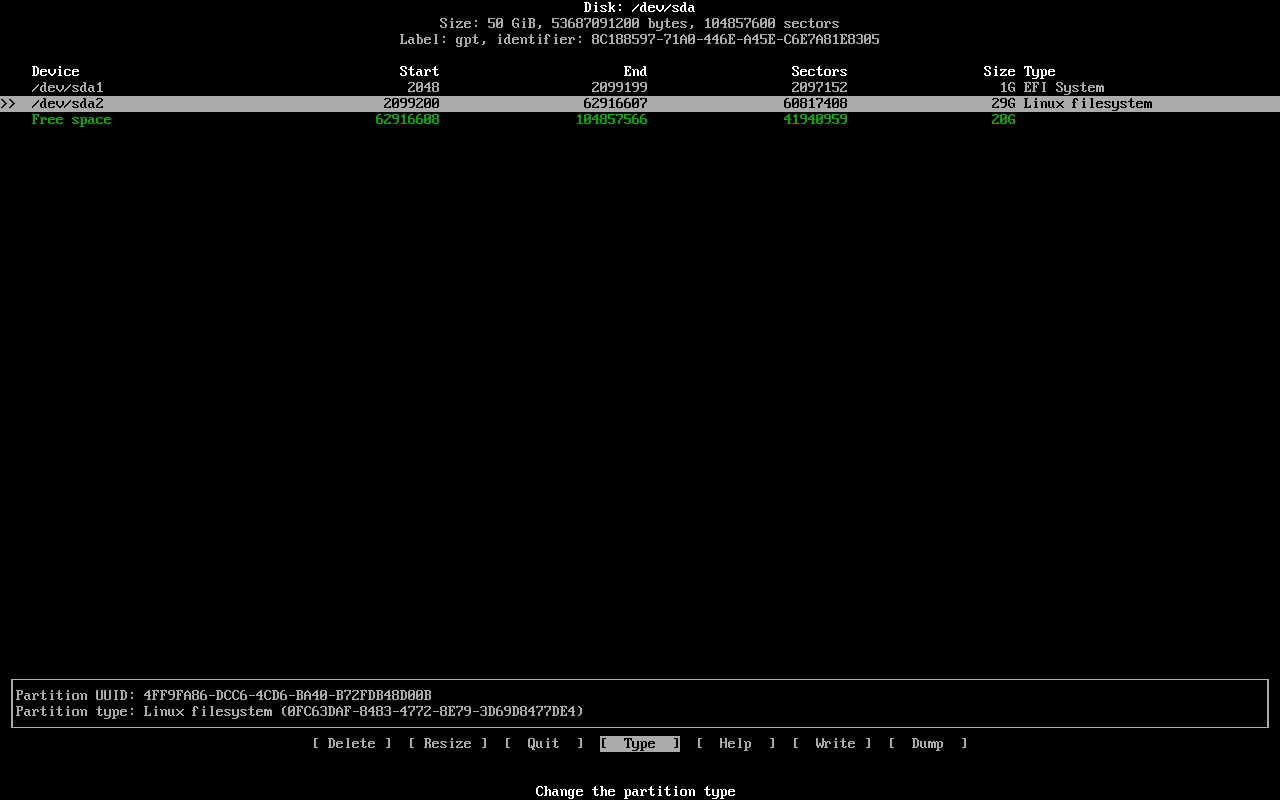The width and height of the screenshot is (1280, 800).
Task: Click the Start column header
Action: pyautogui.click(x=419, y=71)
